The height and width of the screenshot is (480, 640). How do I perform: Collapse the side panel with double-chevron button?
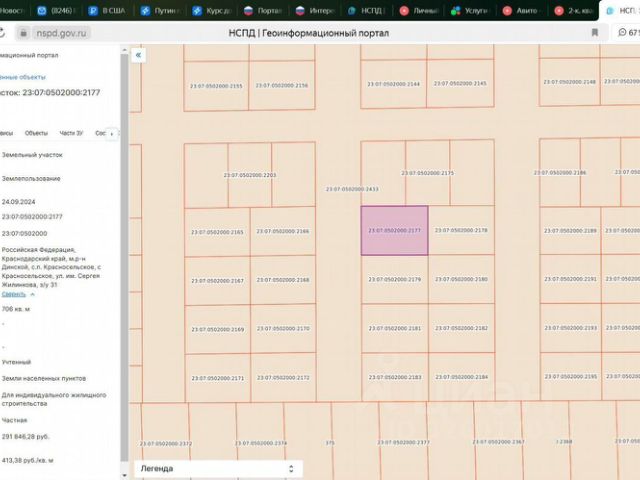click(138, 55)
